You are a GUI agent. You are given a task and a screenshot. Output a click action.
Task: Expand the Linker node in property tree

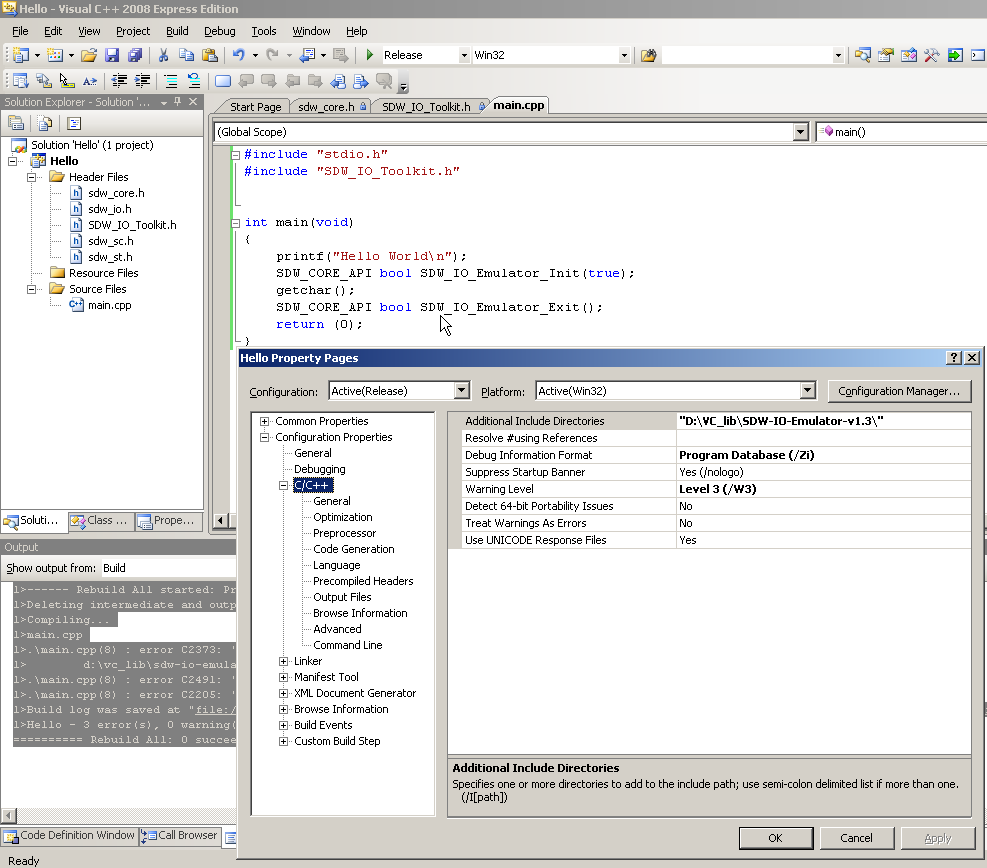pyautogui.click(x=283, y=662)
